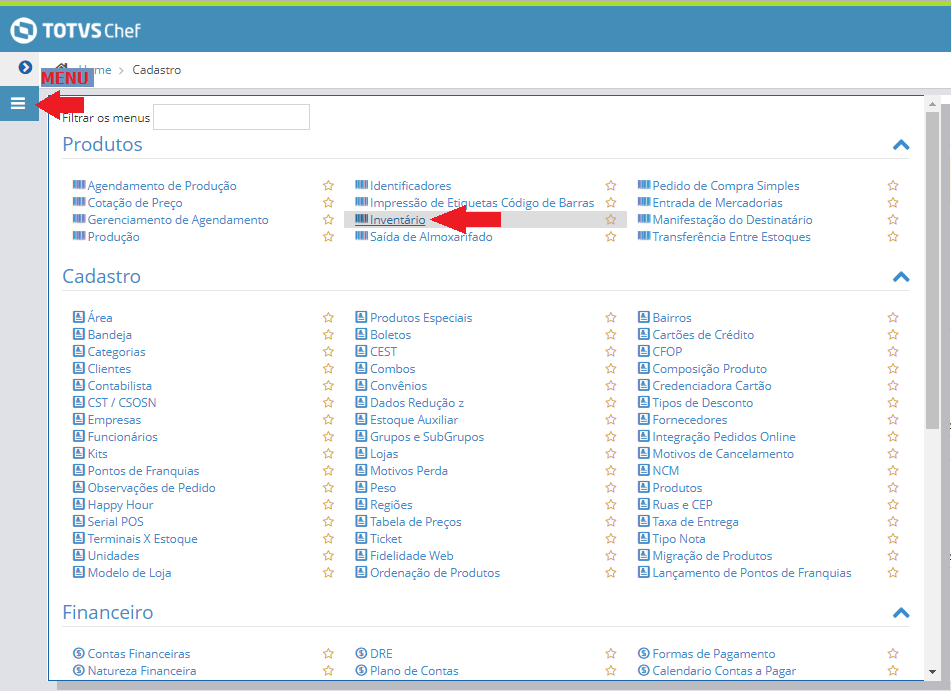Star the Entrada de Mercadorias item
The height and width of the screenshot is (691, 951).
point(893,203)
